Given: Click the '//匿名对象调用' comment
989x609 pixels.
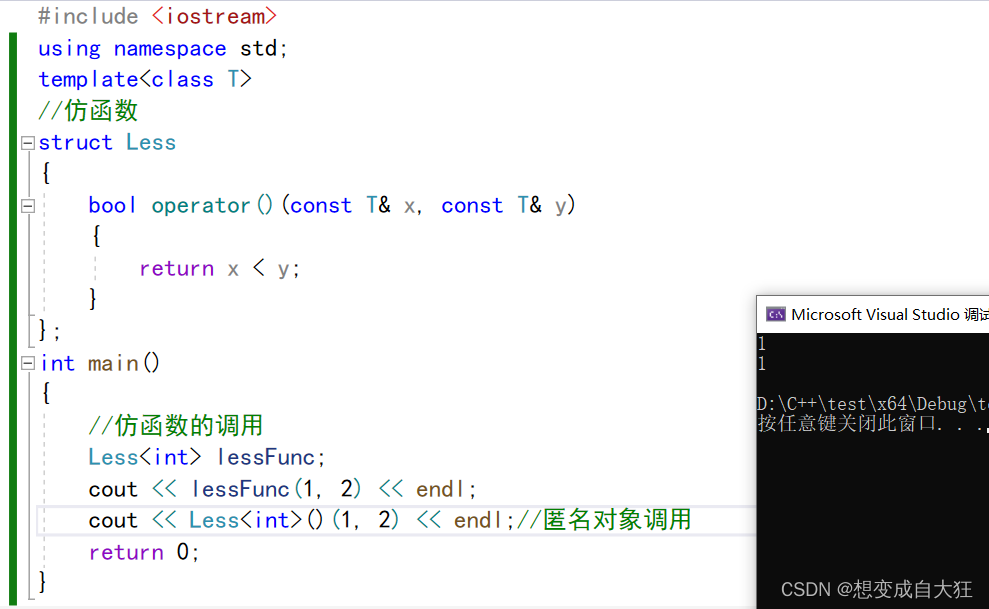Looking at the screenshot, I should click(604, 520).
